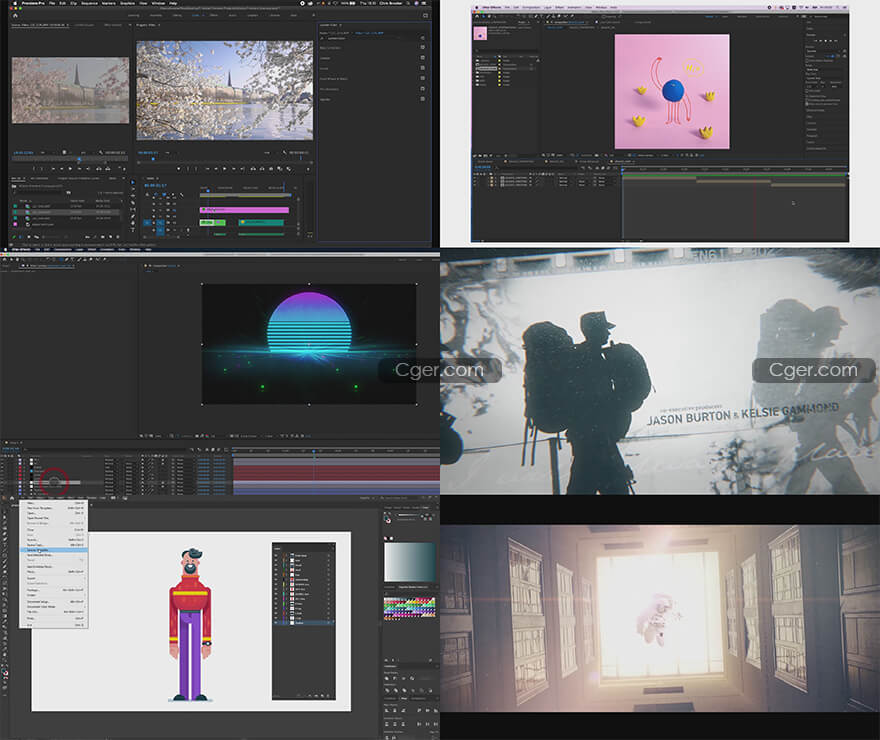Click the Home icon in the pink-comp After Effects window
Screen dimensions: 880x740
coord(478,16)
